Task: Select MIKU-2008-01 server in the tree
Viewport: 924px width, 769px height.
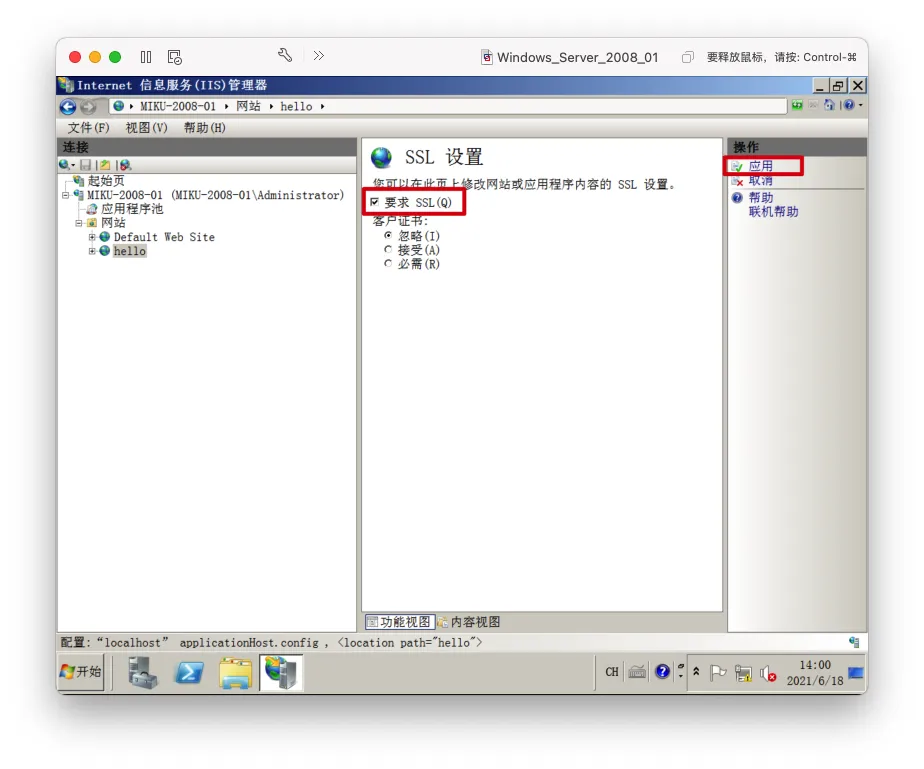Action: 215,195
